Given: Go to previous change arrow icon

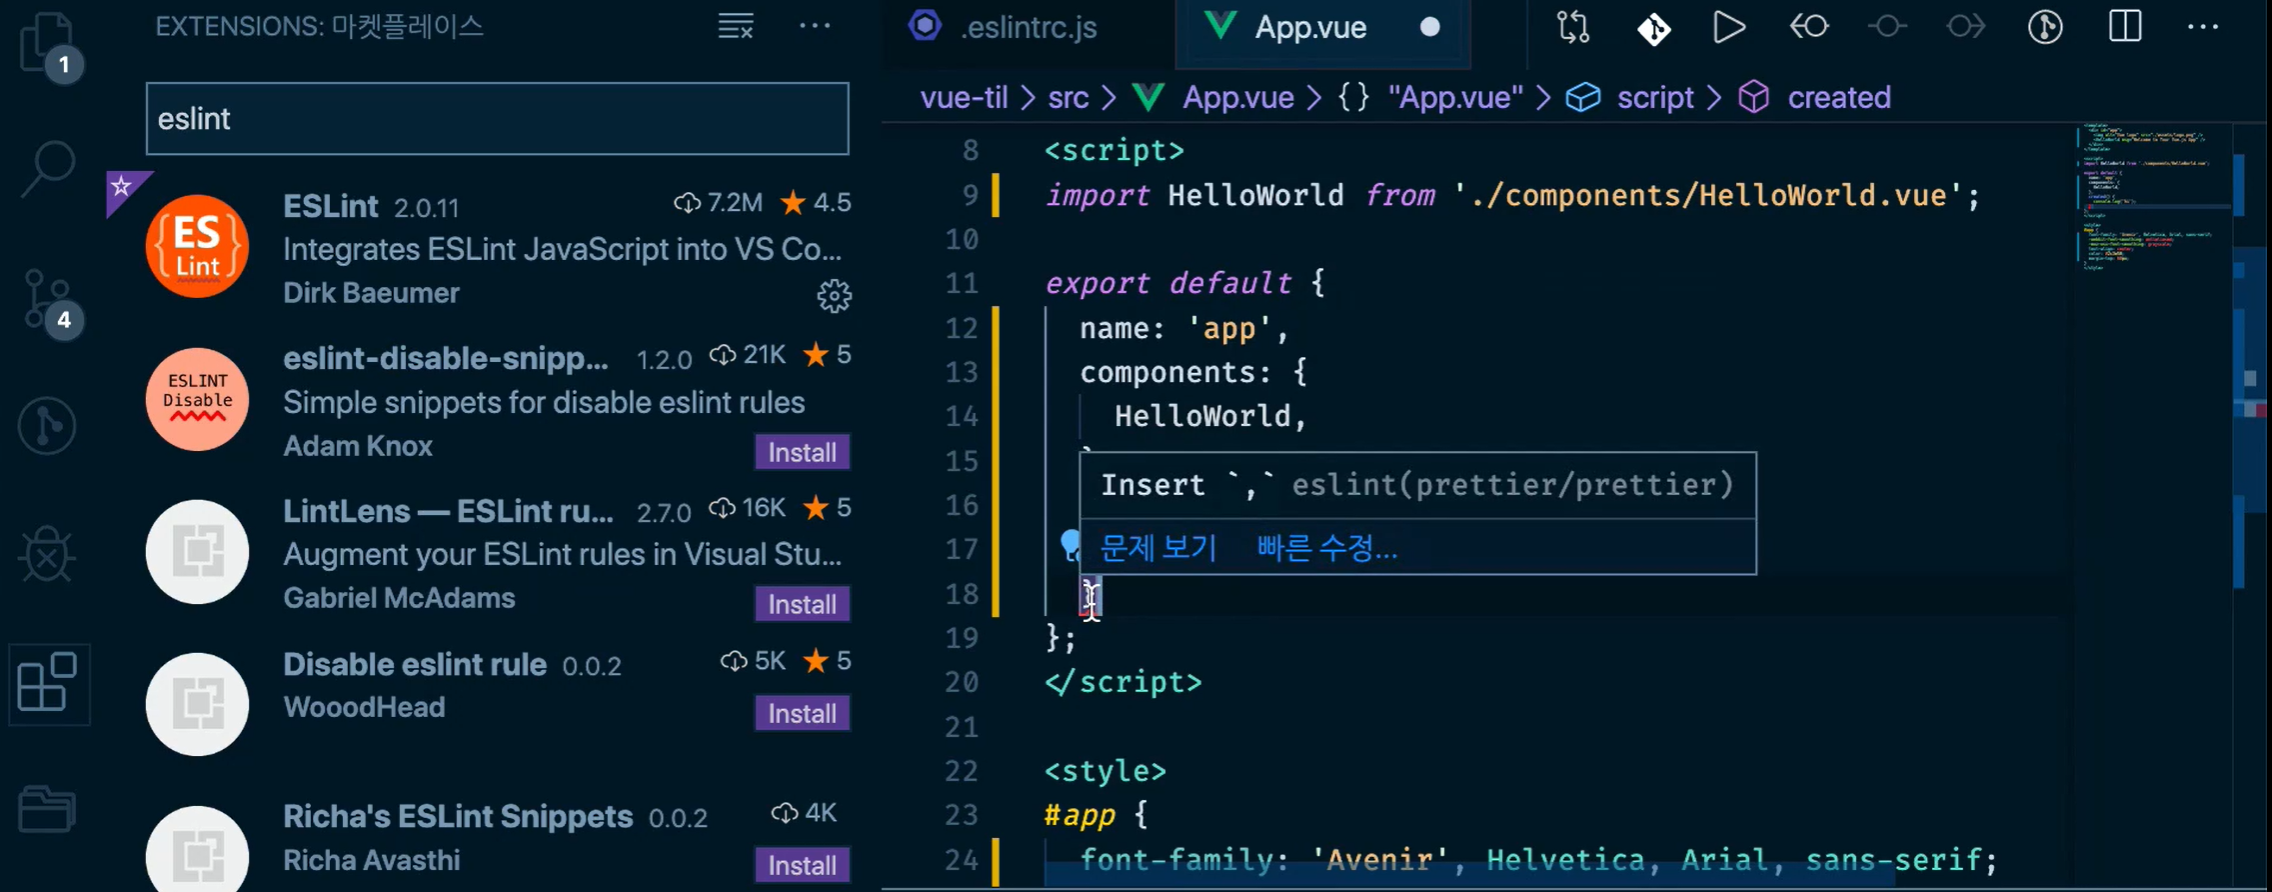Looking at the screenshot, I should pos(1809,27).
